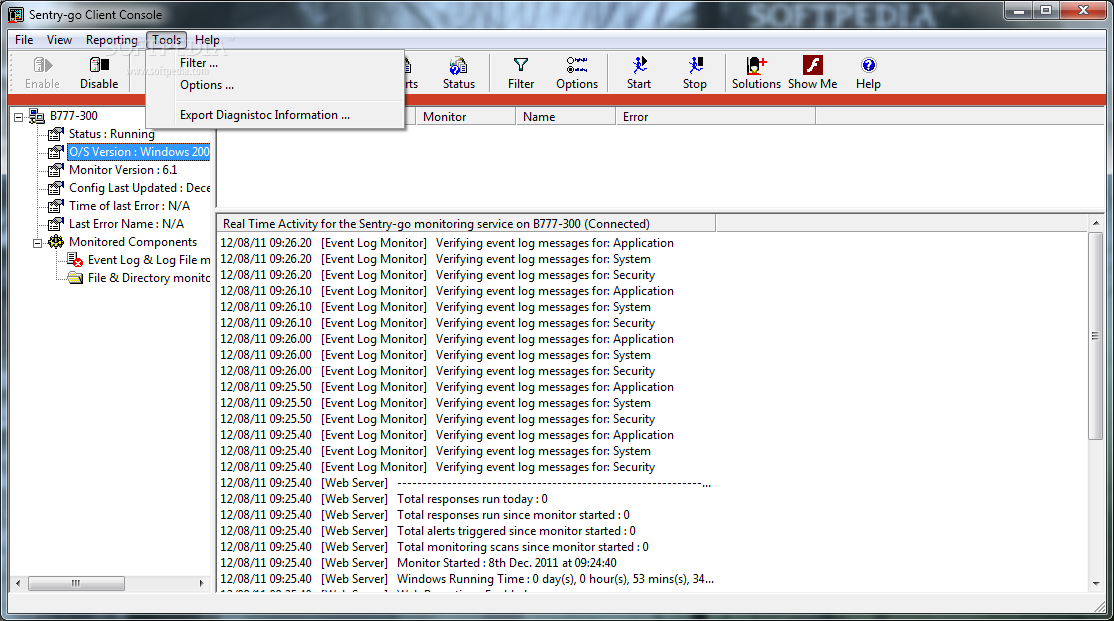This screenshot has width=1114, height=621.
Task: Select the B777-300 tree label
Action: (x=74, y=116)
